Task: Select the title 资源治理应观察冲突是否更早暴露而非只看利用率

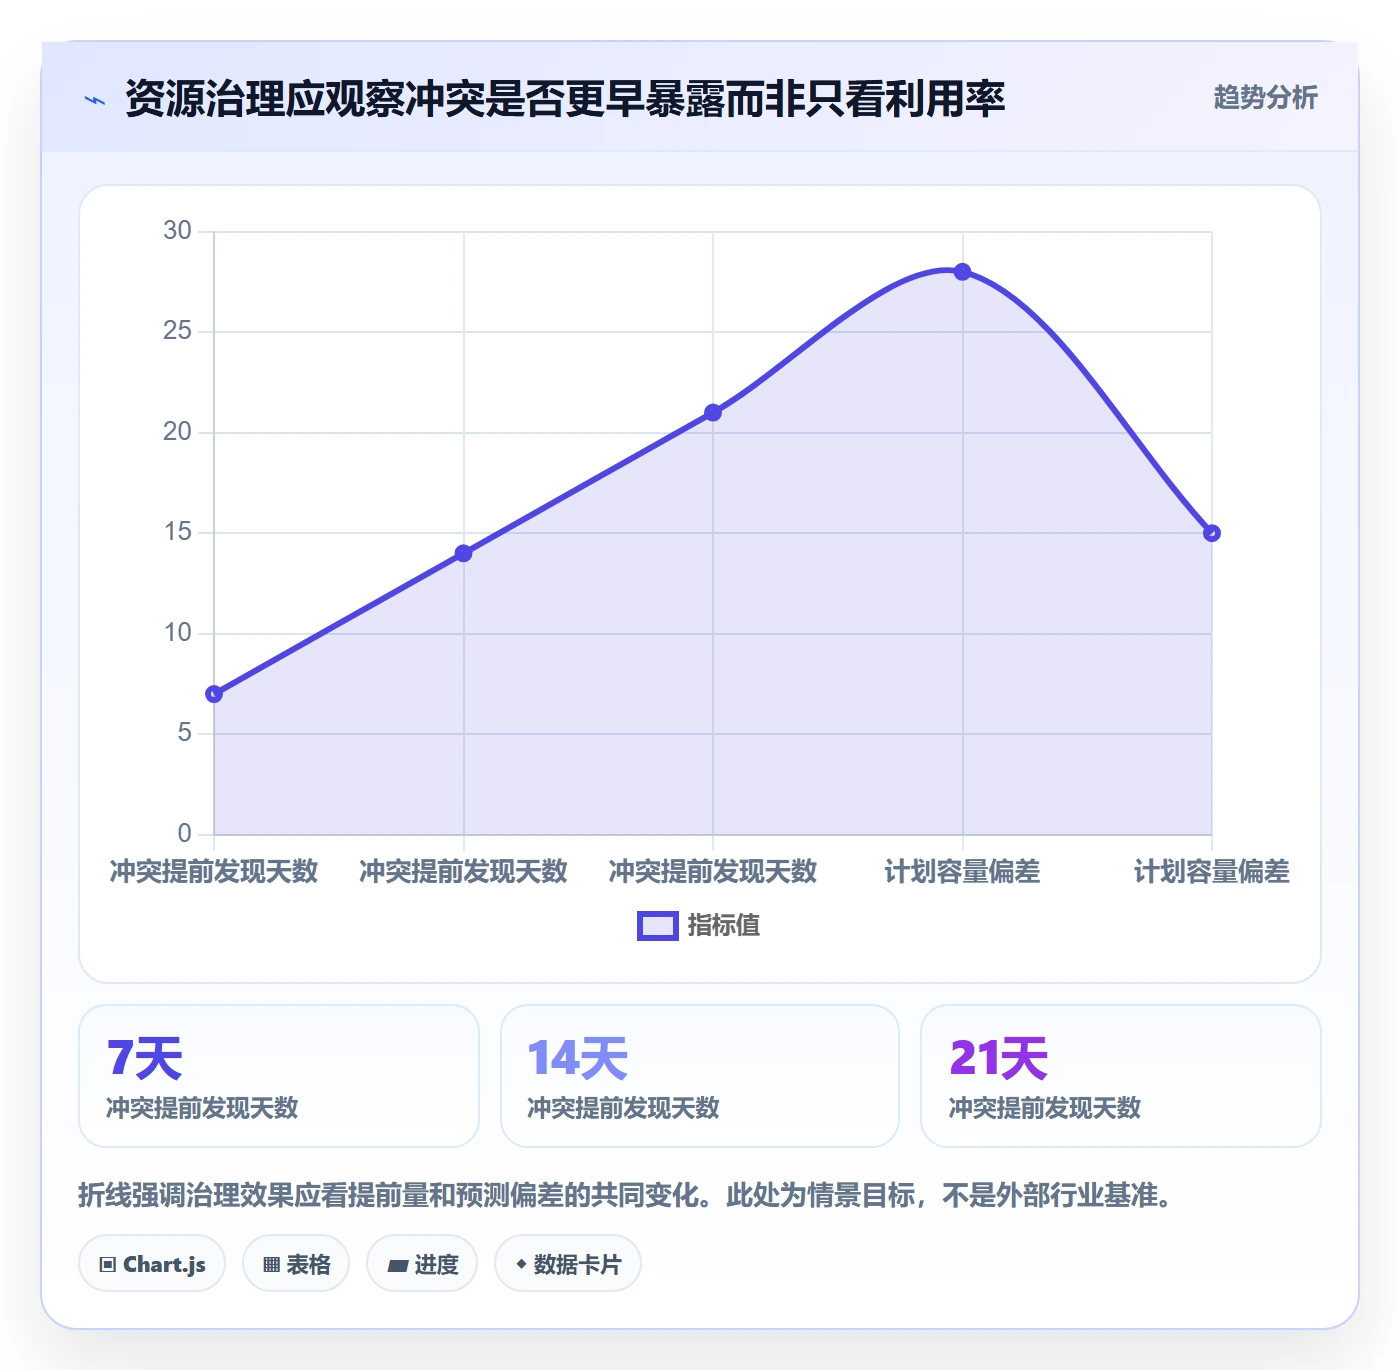Action: click(x=565, y=99)
